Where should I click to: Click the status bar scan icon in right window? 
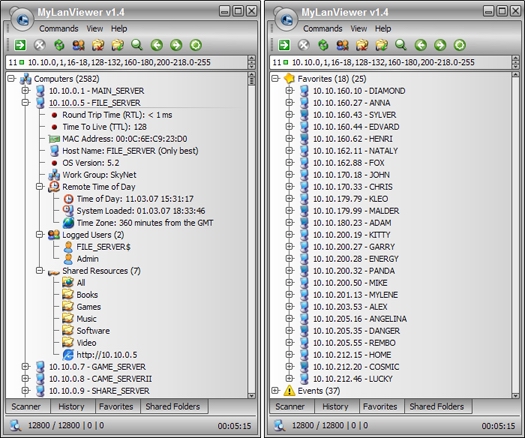[280, 425]
